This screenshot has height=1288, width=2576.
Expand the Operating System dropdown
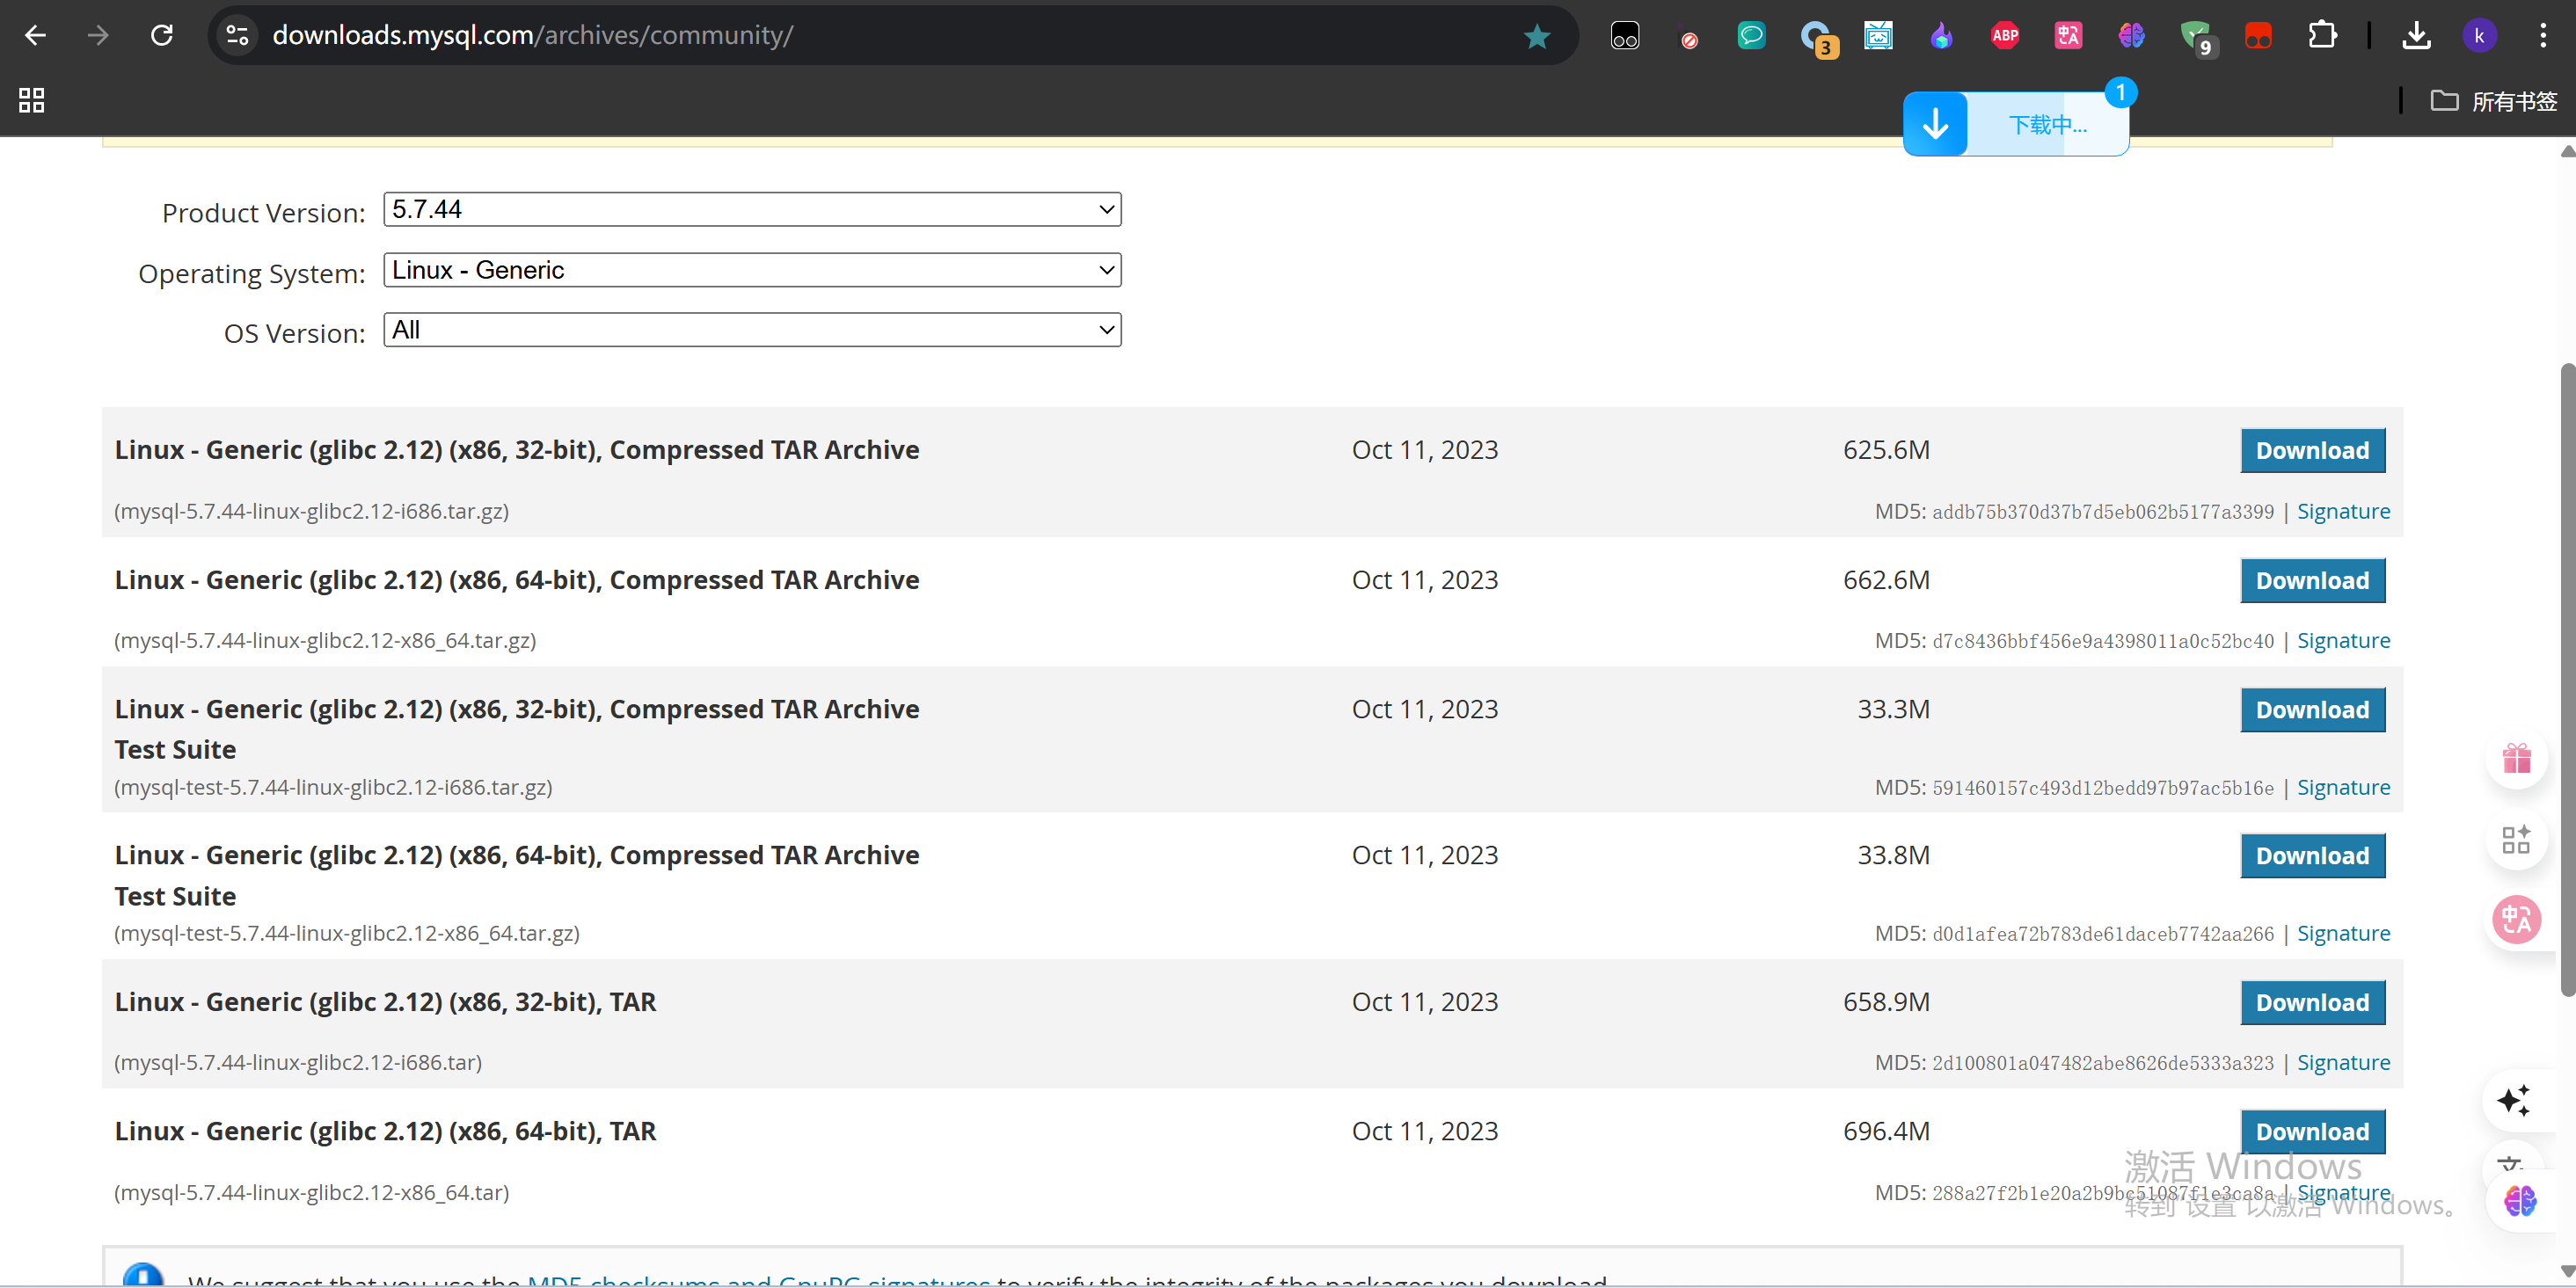[x=752, y=270]
